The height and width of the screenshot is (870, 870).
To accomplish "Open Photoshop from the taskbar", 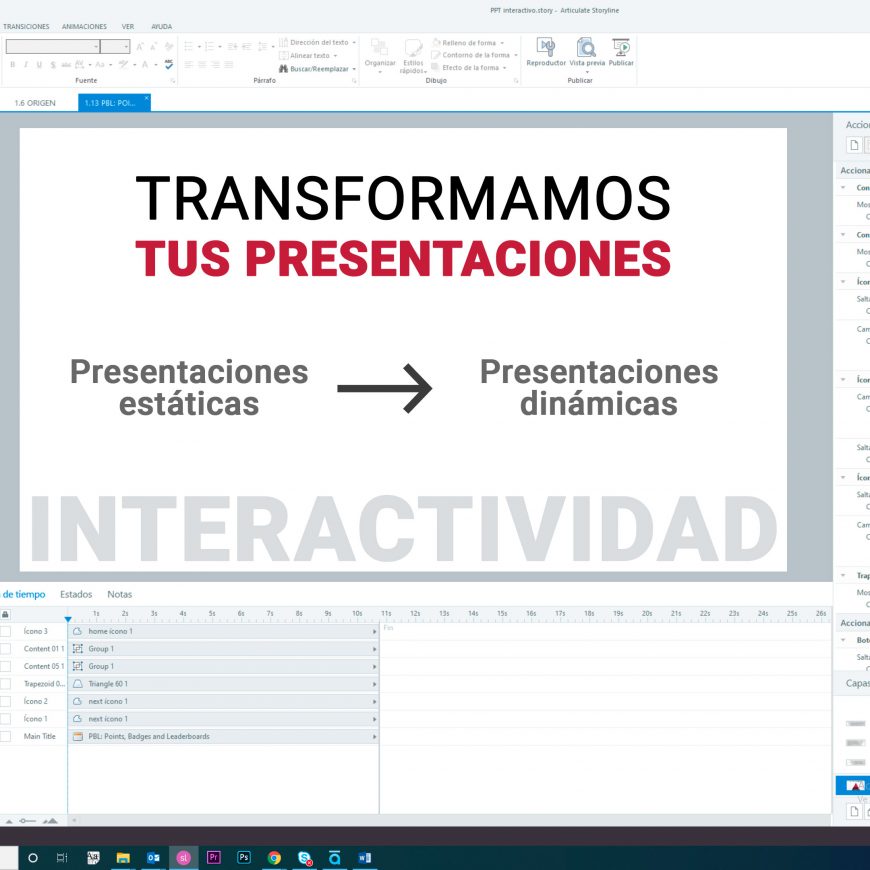I will pyautogui.click(x=243, y=858).
